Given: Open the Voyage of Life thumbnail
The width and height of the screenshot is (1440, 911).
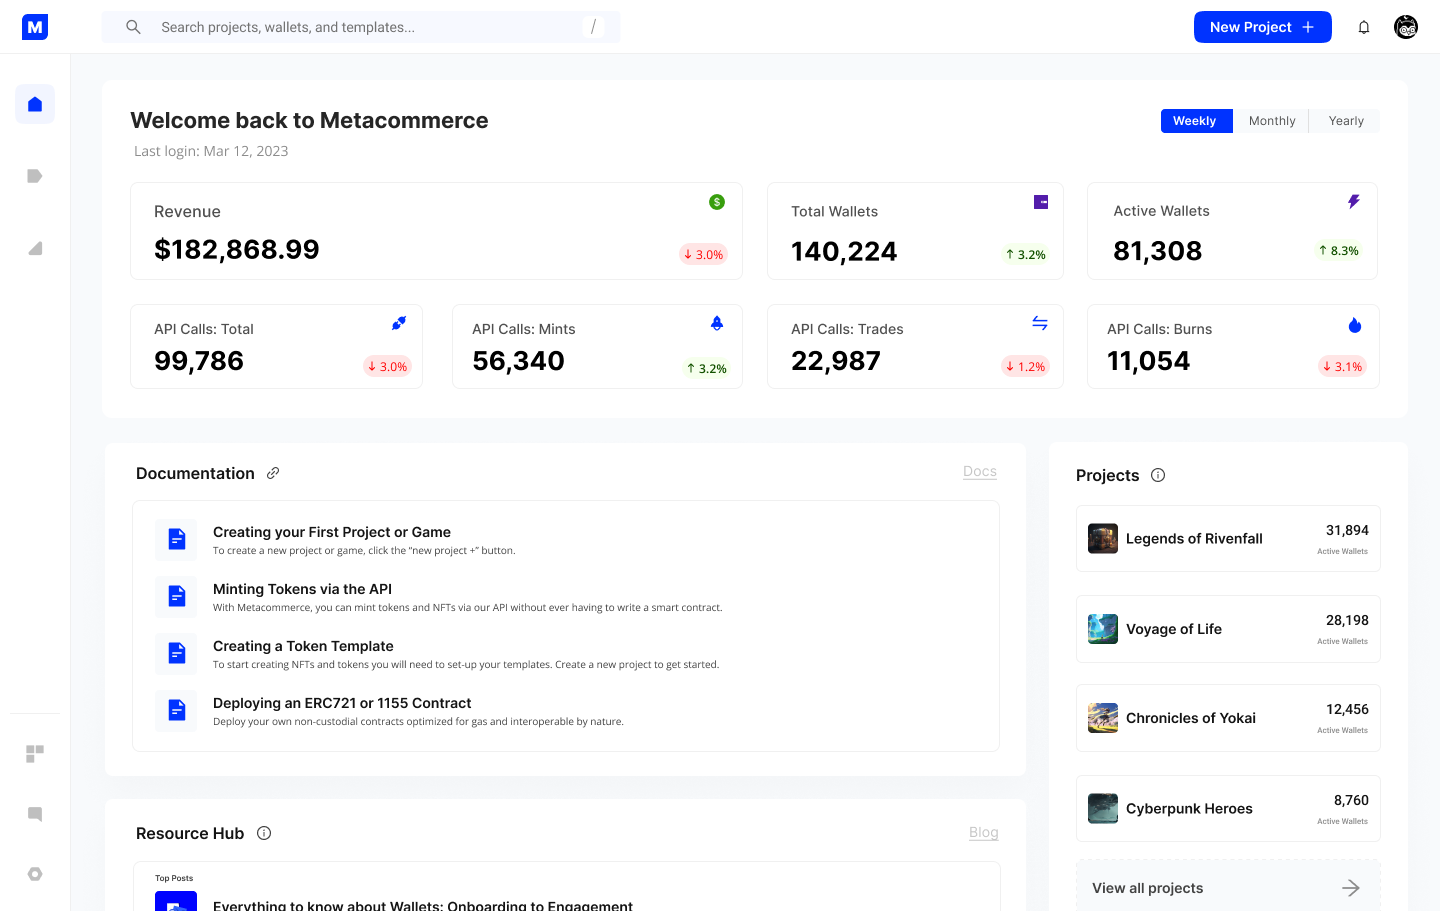Looking at the screenshot, I should tap(1103, 629).
